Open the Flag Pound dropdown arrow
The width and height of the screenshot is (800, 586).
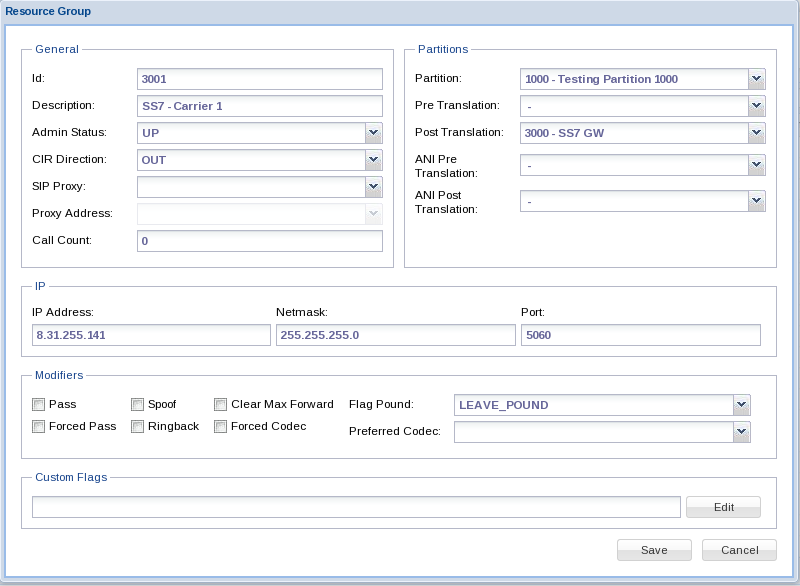click(x=742, y=405)
